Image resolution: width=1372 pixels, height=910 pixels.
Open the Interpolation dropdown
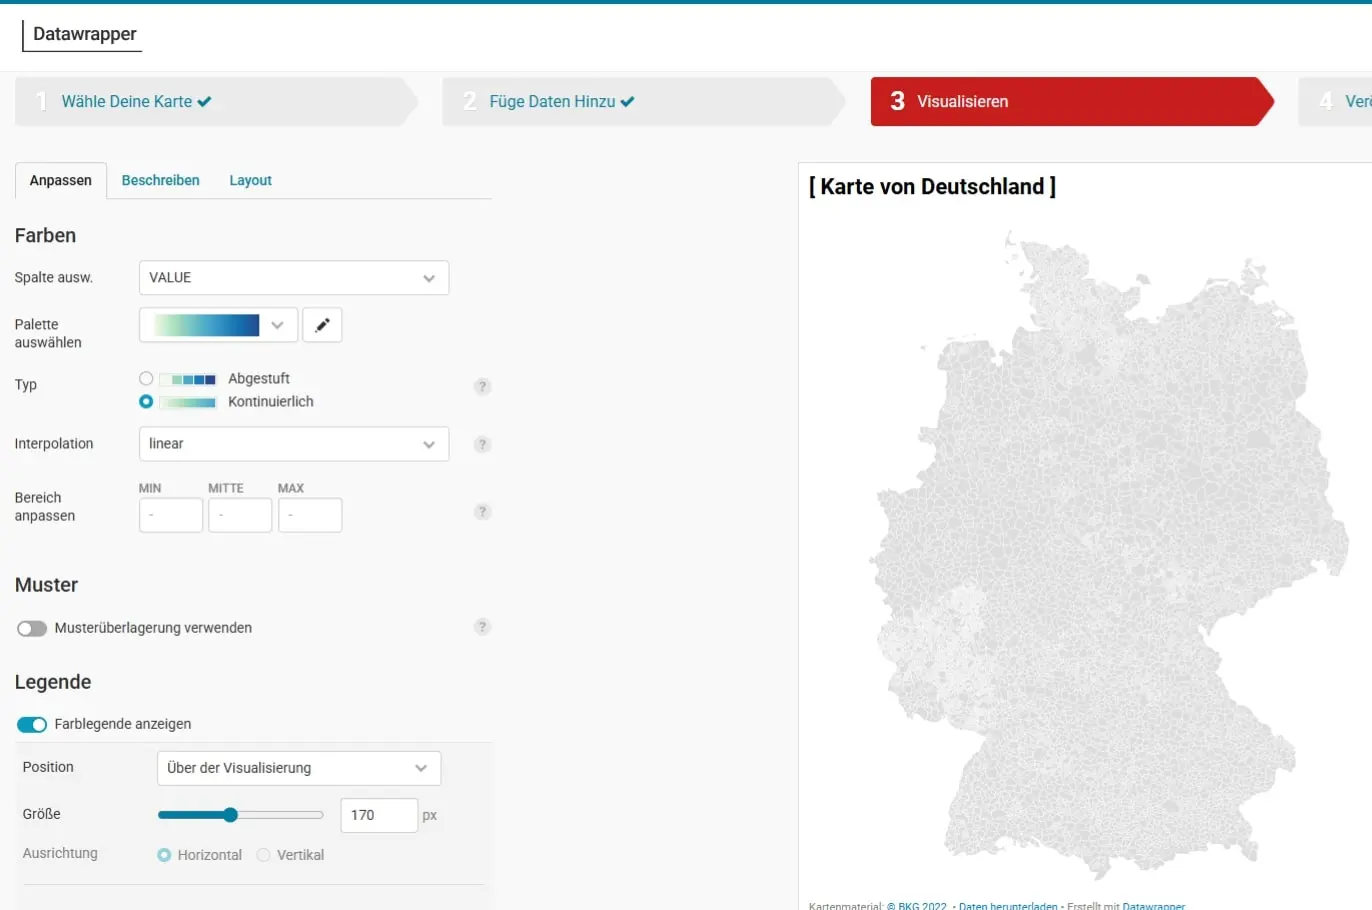coord(293,444)
